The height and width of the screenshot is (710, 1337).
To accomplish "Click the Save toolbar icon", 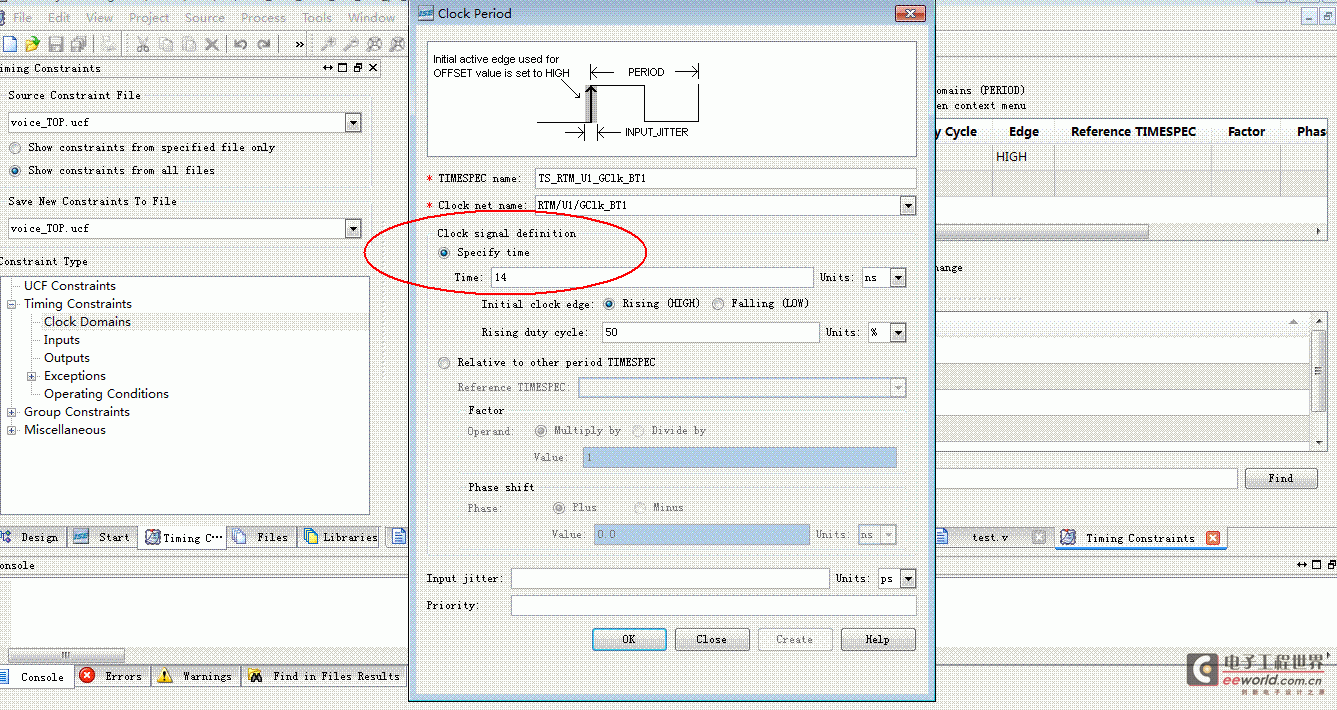I will [56, 44].
